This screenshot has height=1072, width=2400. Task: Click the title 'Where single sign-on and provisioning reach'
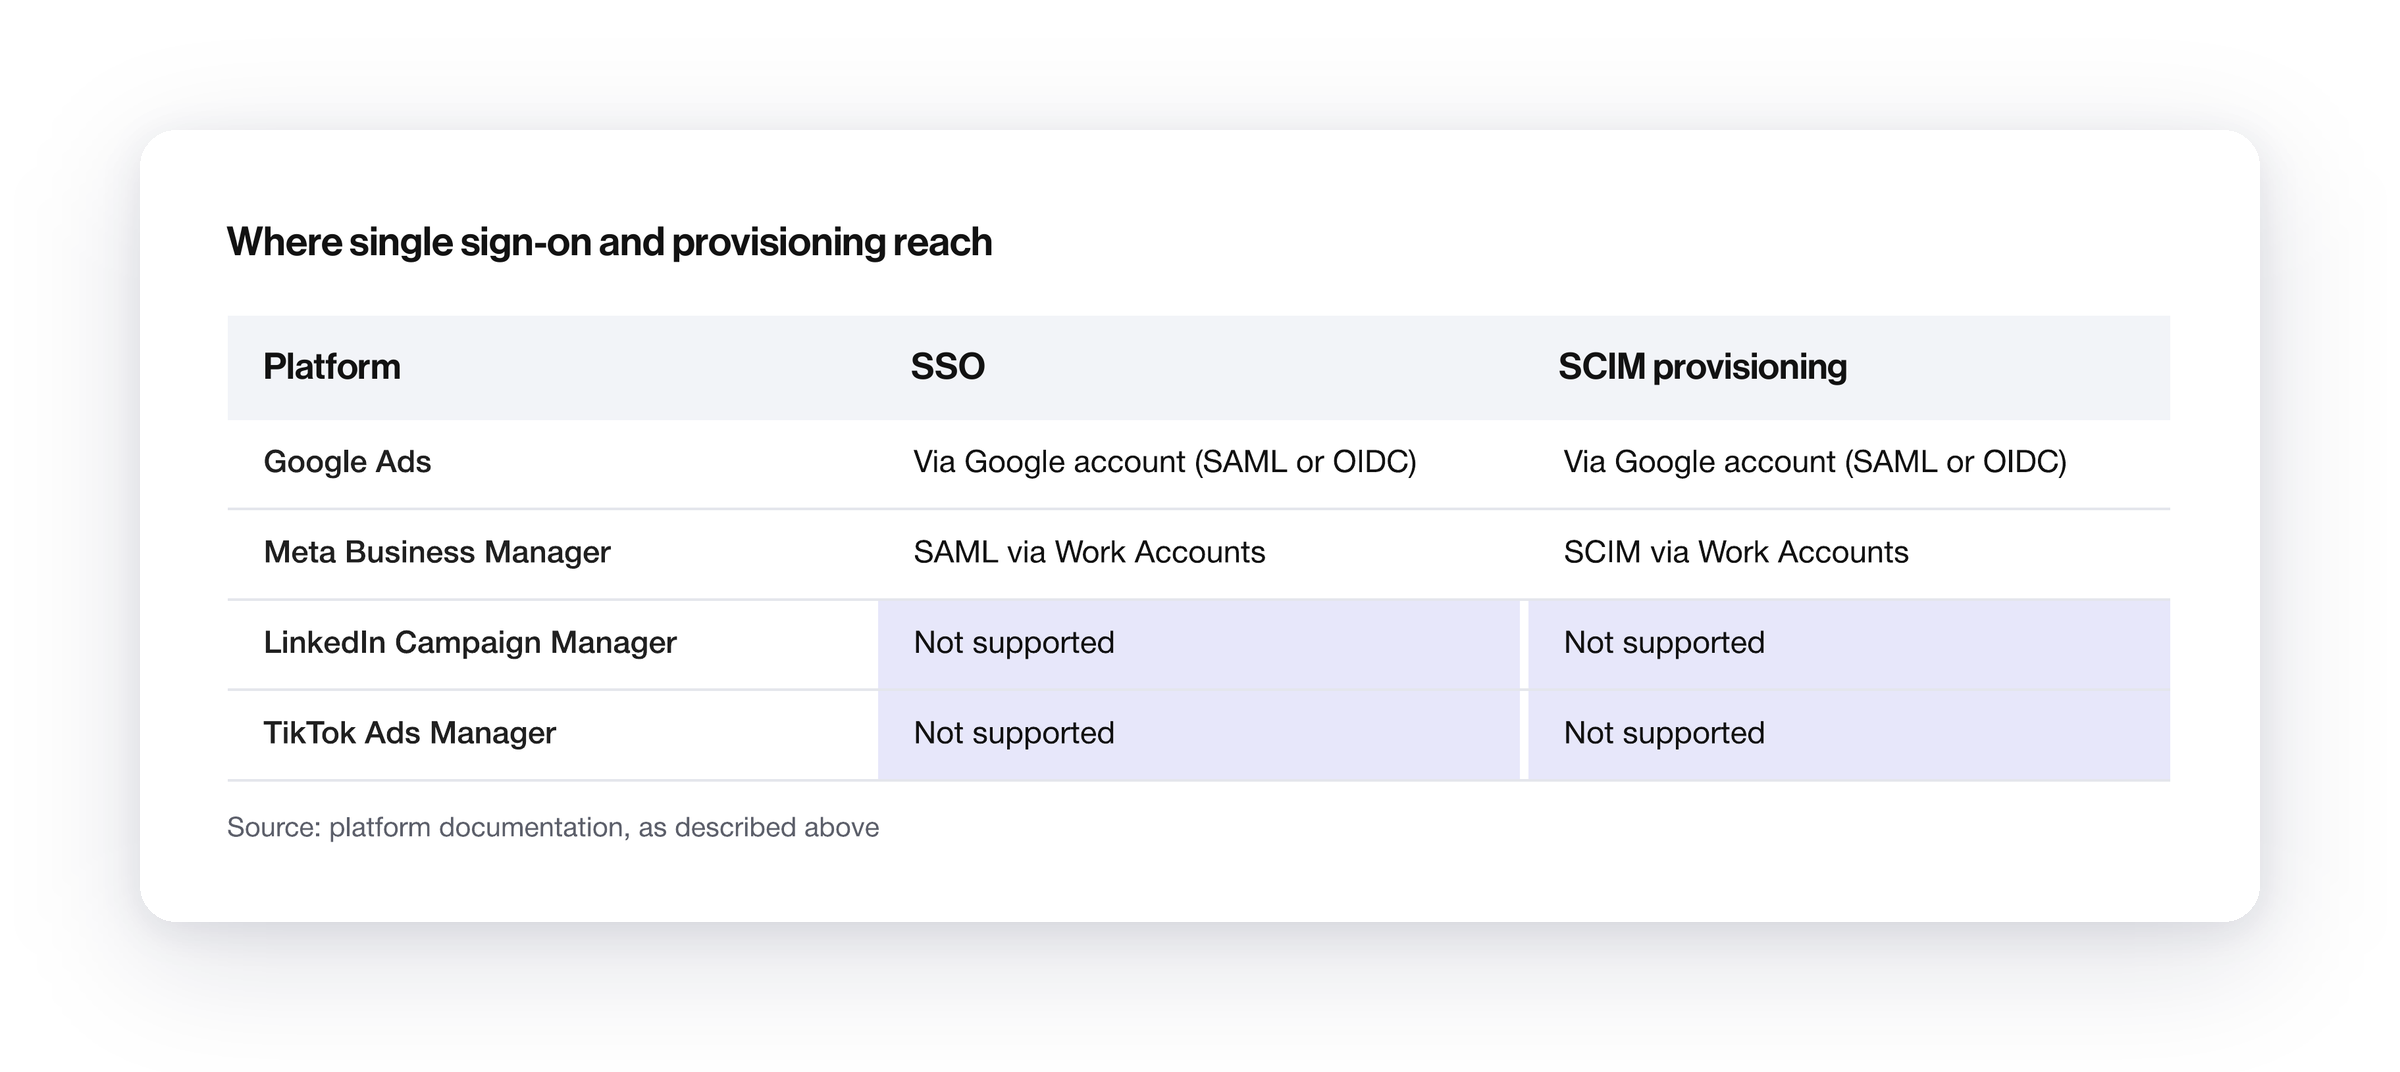pyautogui.click(x=609, y=243)
